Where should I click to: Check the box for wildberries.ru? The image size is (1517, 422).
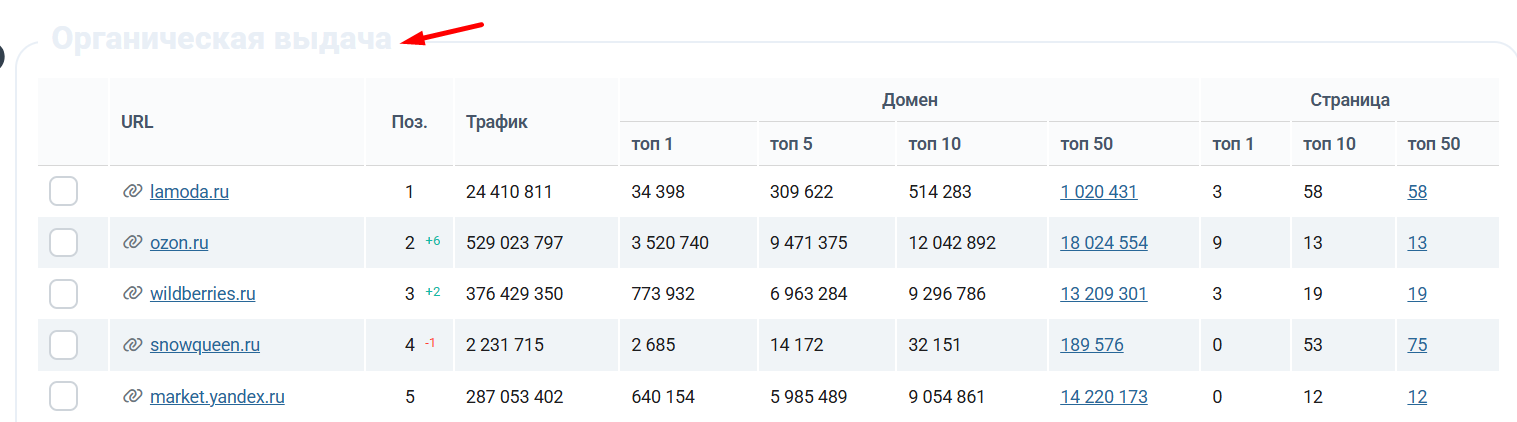tap(64, 293)
